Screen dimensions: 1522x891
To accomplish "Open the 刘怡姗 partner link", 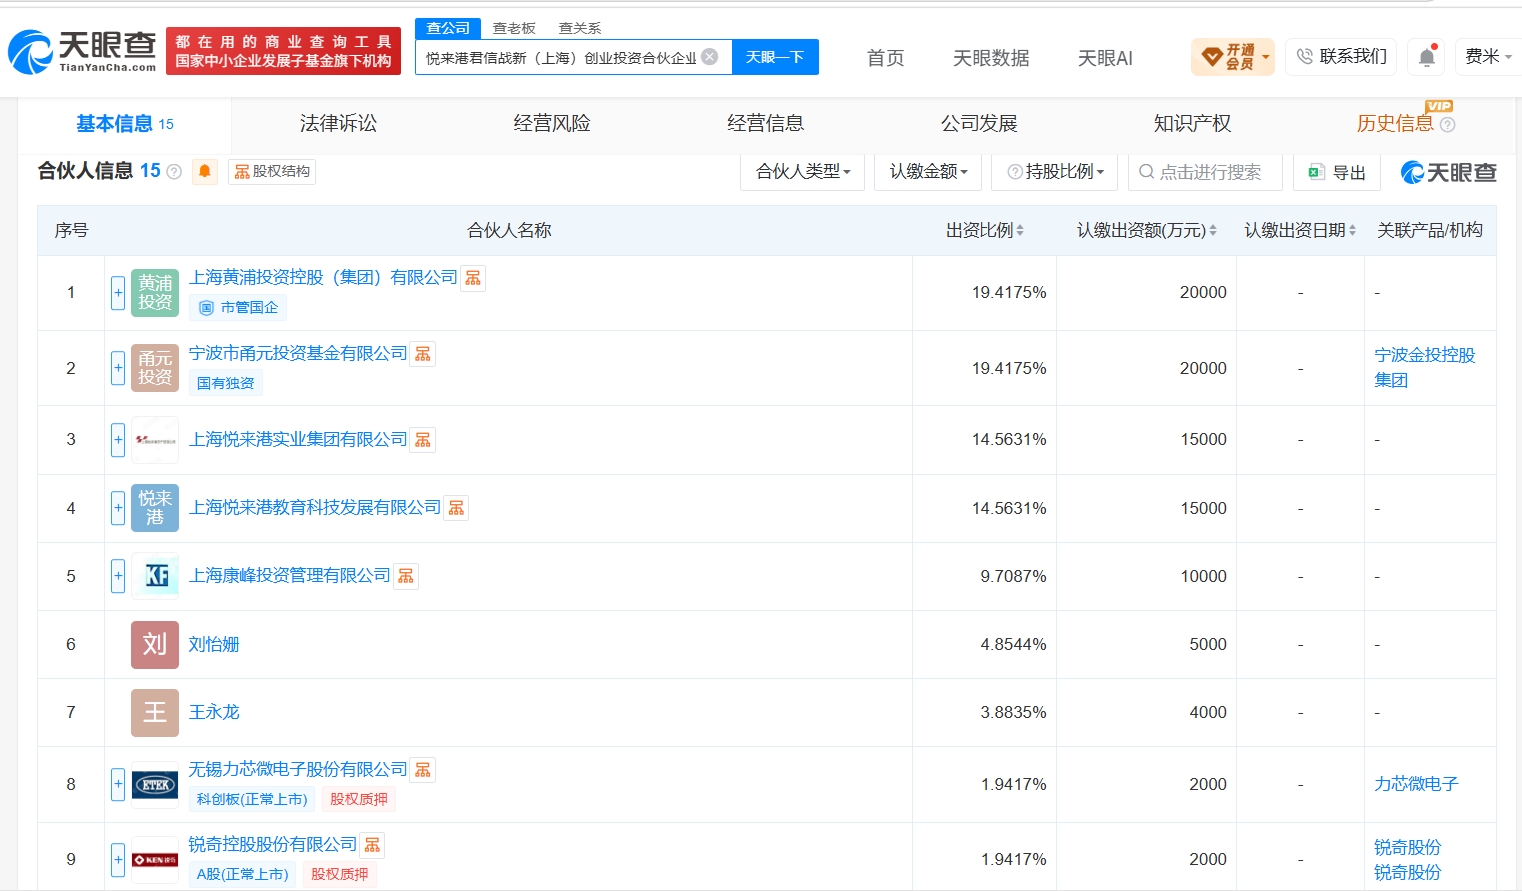I will click(214, 645).
